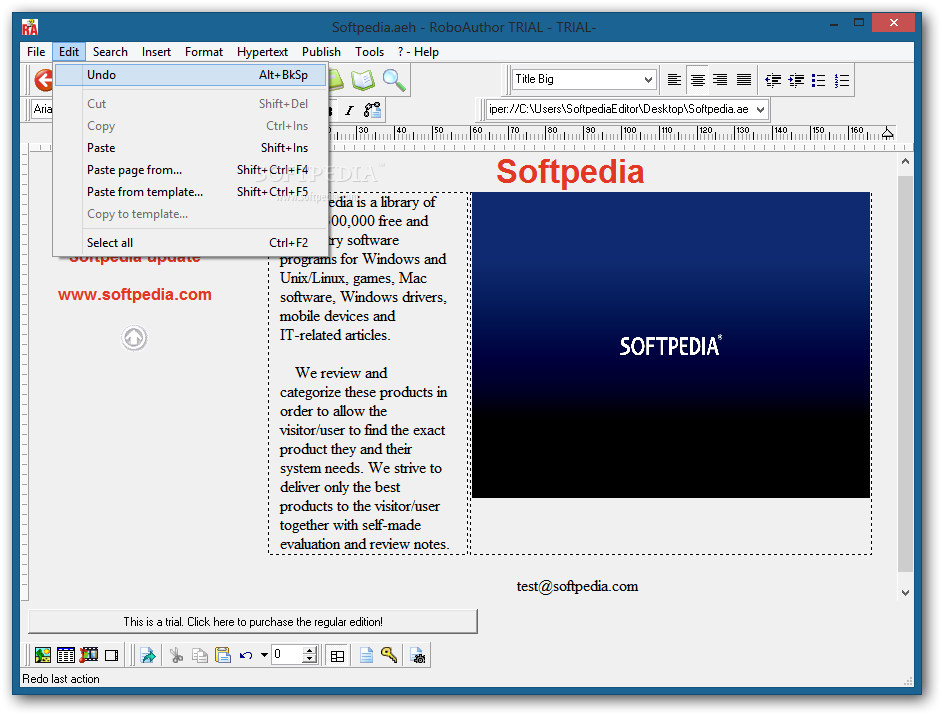Open the book icon in top toolbar
This screenshot has height=715, width=942.
363,79
